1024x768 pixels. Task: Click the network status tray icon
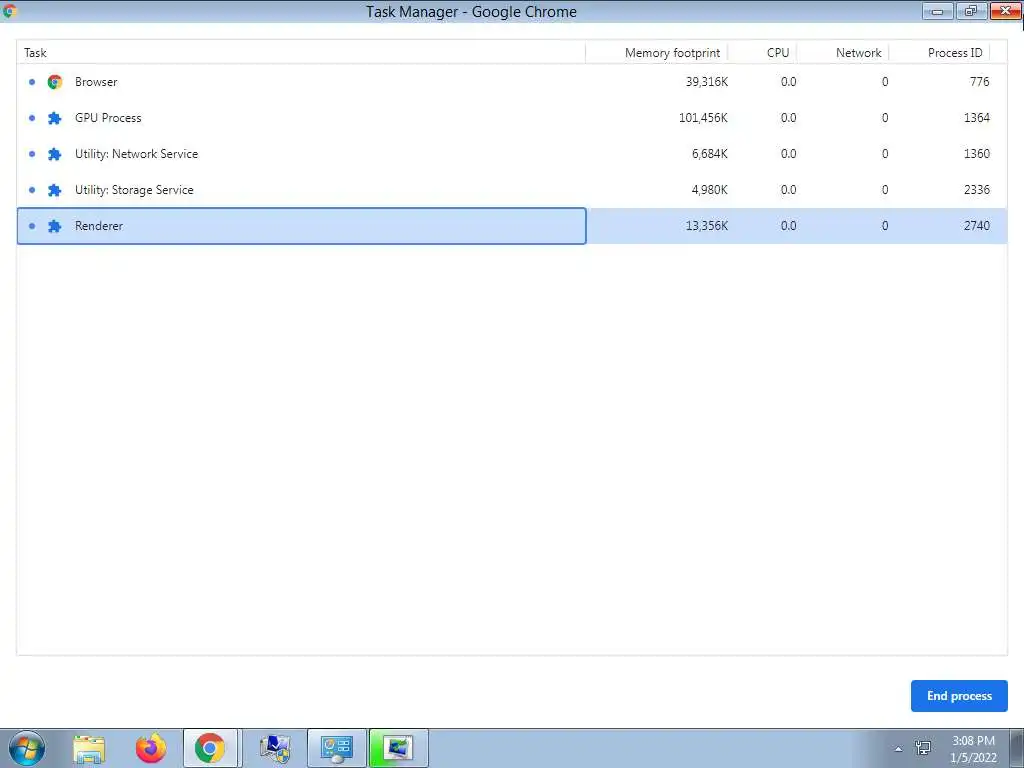tap(923, 748)
